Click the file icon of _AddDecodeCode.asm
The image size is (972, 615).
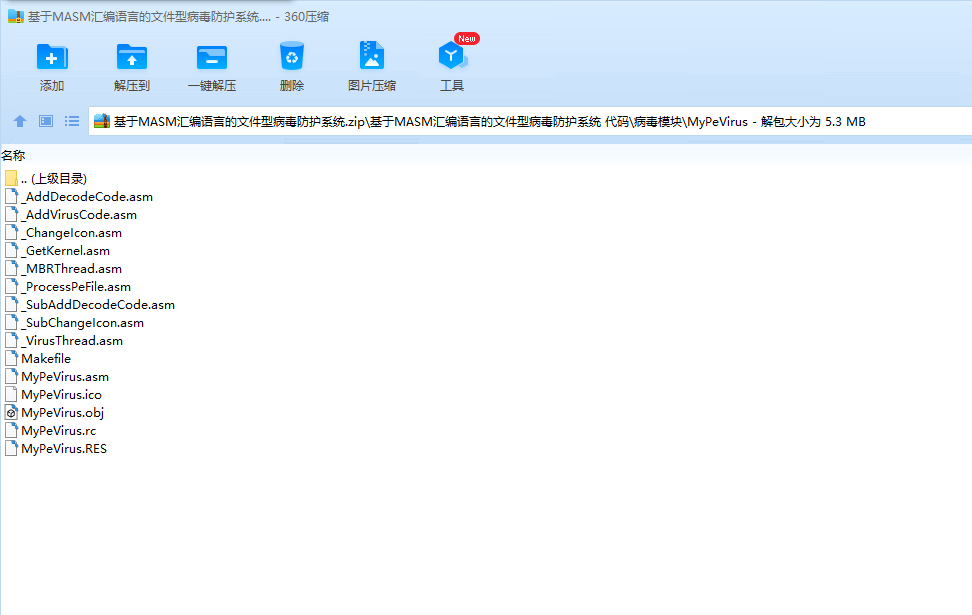(11, 197)
